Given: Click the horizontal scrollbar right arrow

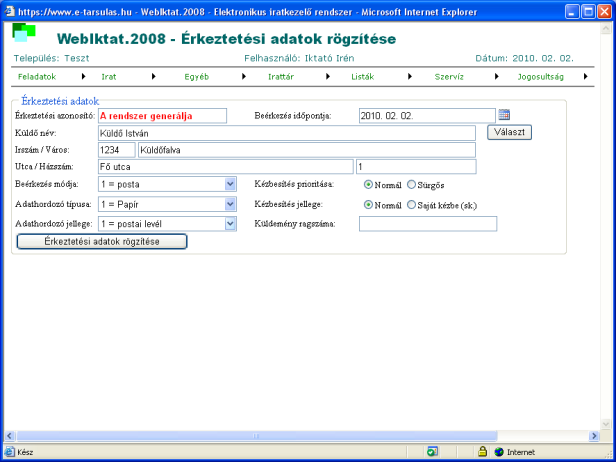Looking at the screenshot, I should pos(594,436).
